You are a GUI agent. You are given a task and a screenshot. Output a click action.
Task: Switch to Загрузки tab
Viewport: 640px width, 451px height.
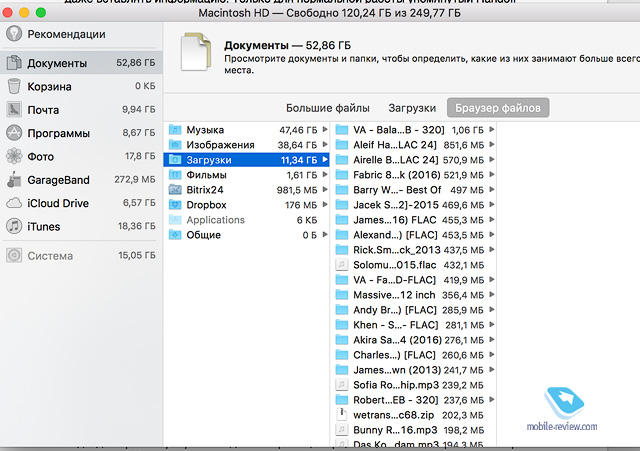tap(412, 108)
